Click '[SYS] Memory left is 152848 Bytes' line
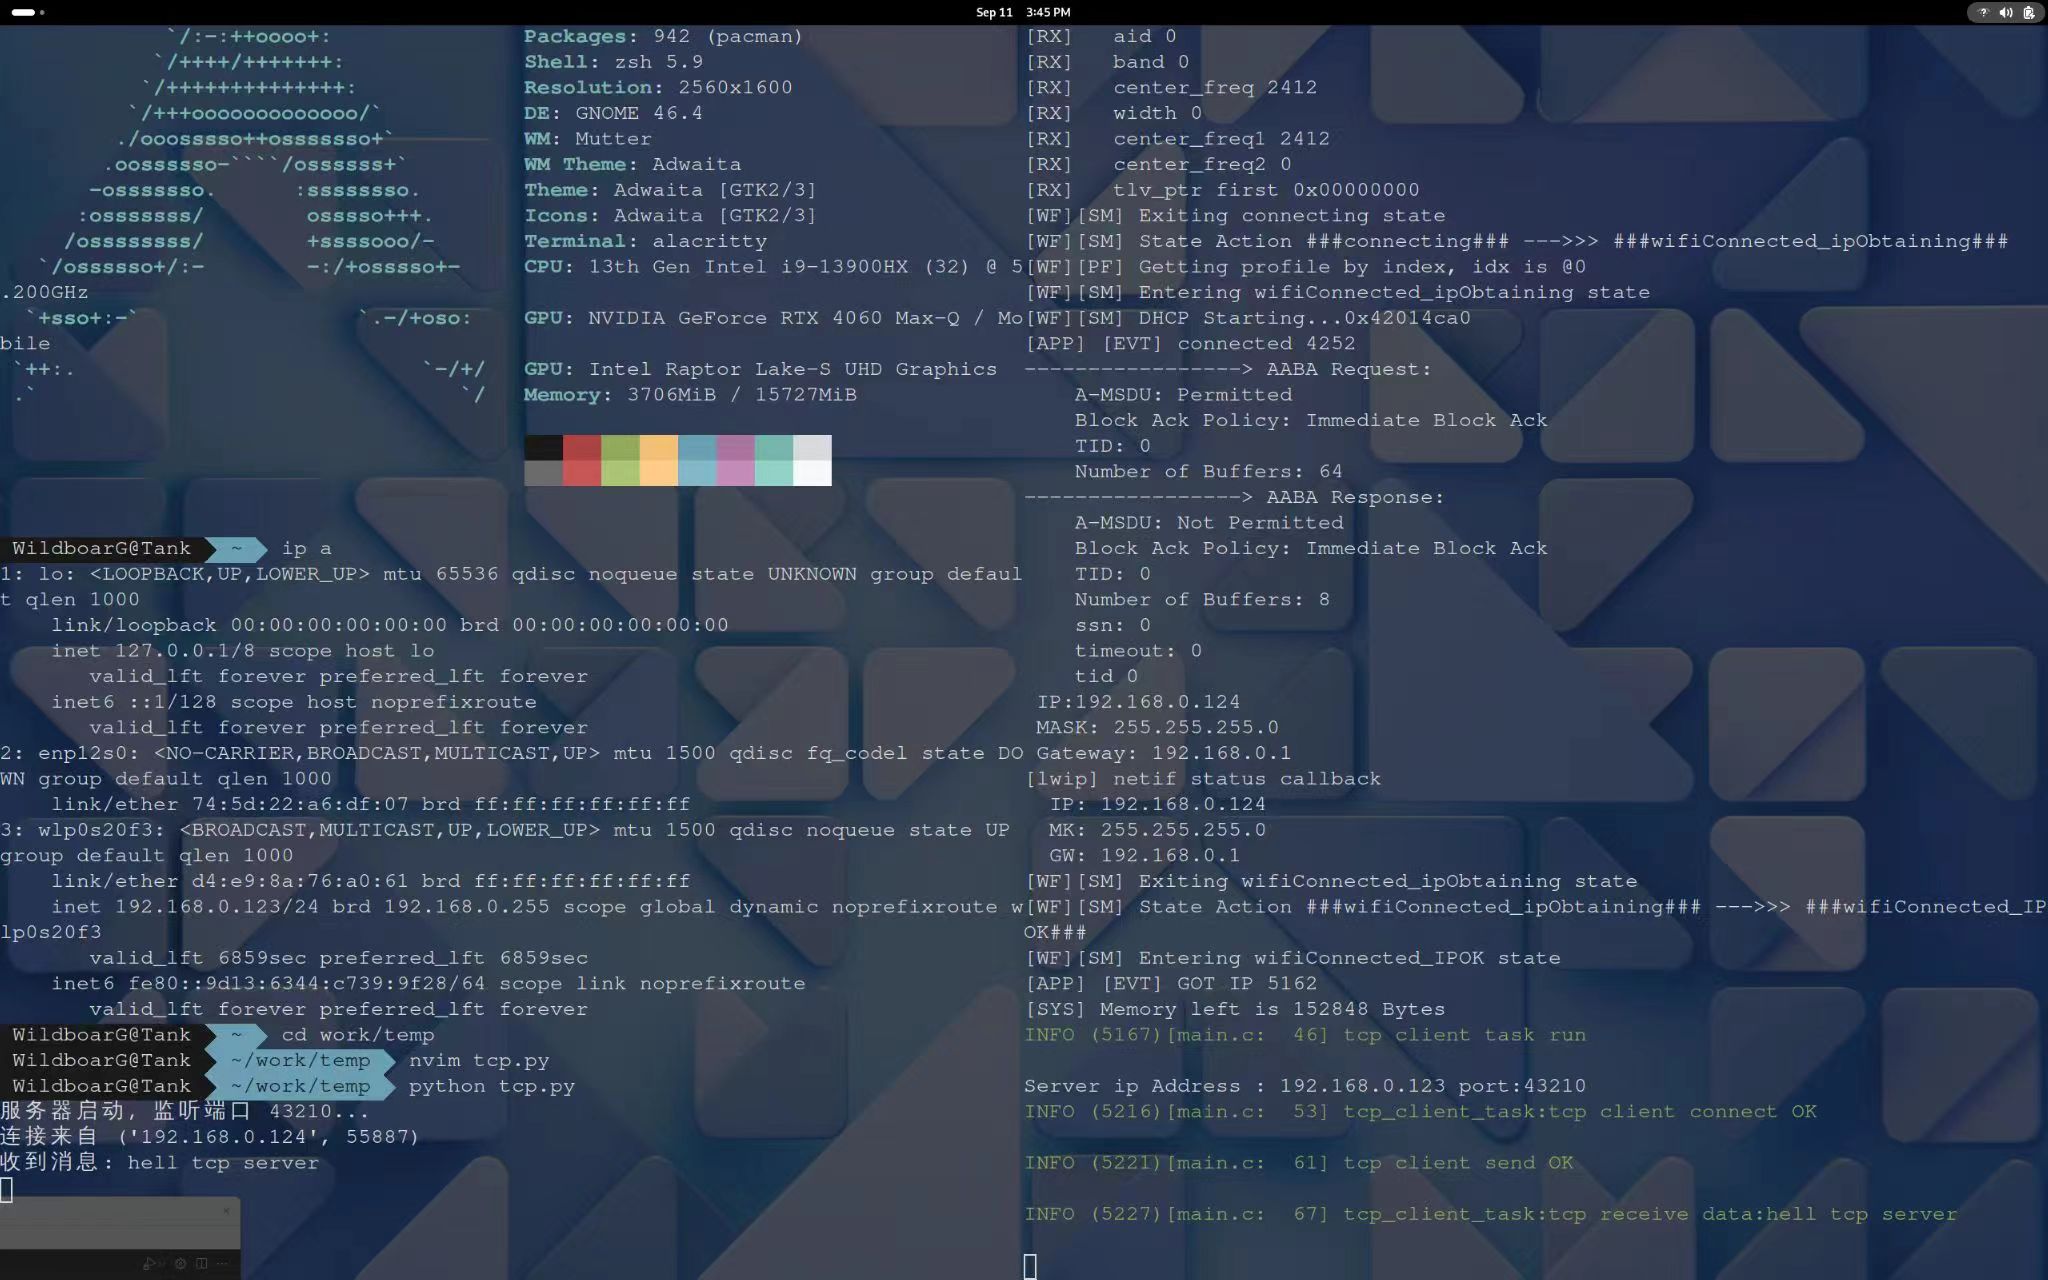Screen dimensions: 2048x1280 click(1235, 1009)
